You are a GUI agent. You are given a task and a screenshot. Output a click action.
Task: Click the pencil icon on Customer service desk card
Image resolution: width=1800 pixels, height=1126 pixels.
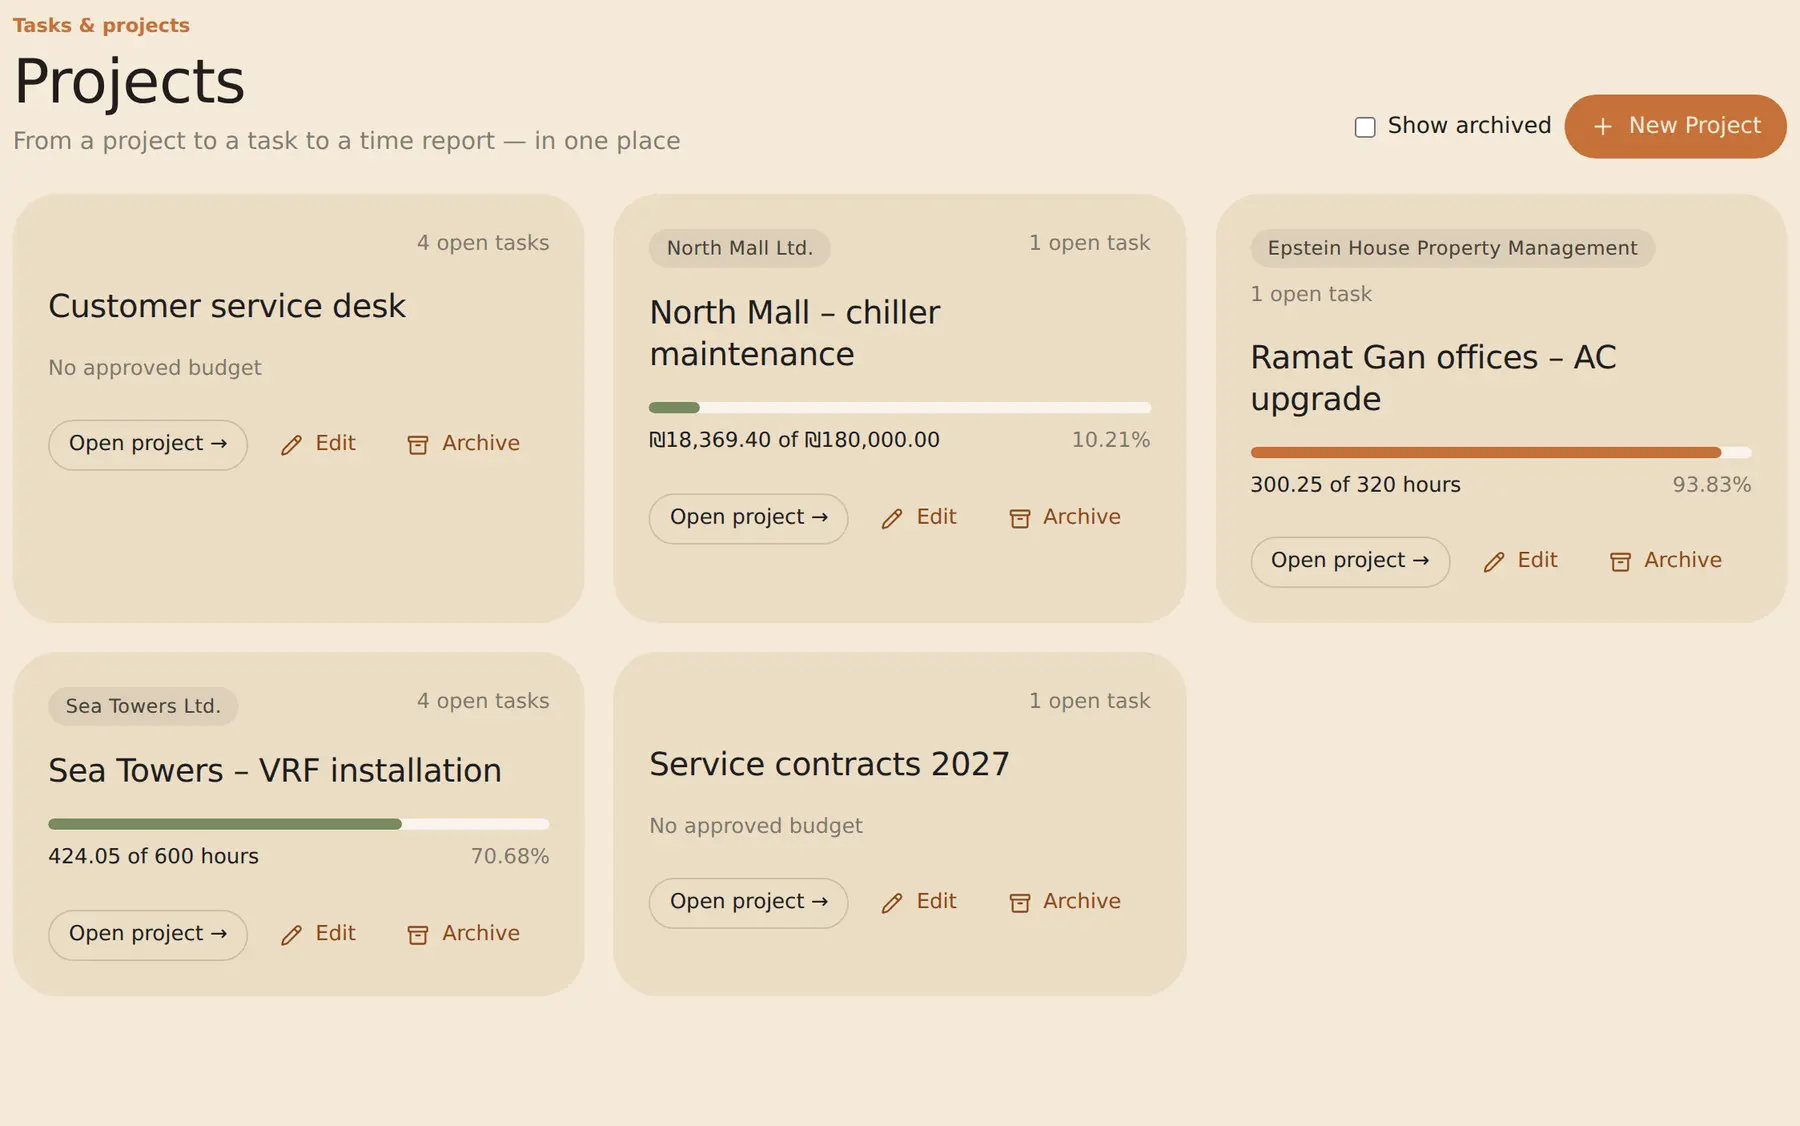point(291,445)
